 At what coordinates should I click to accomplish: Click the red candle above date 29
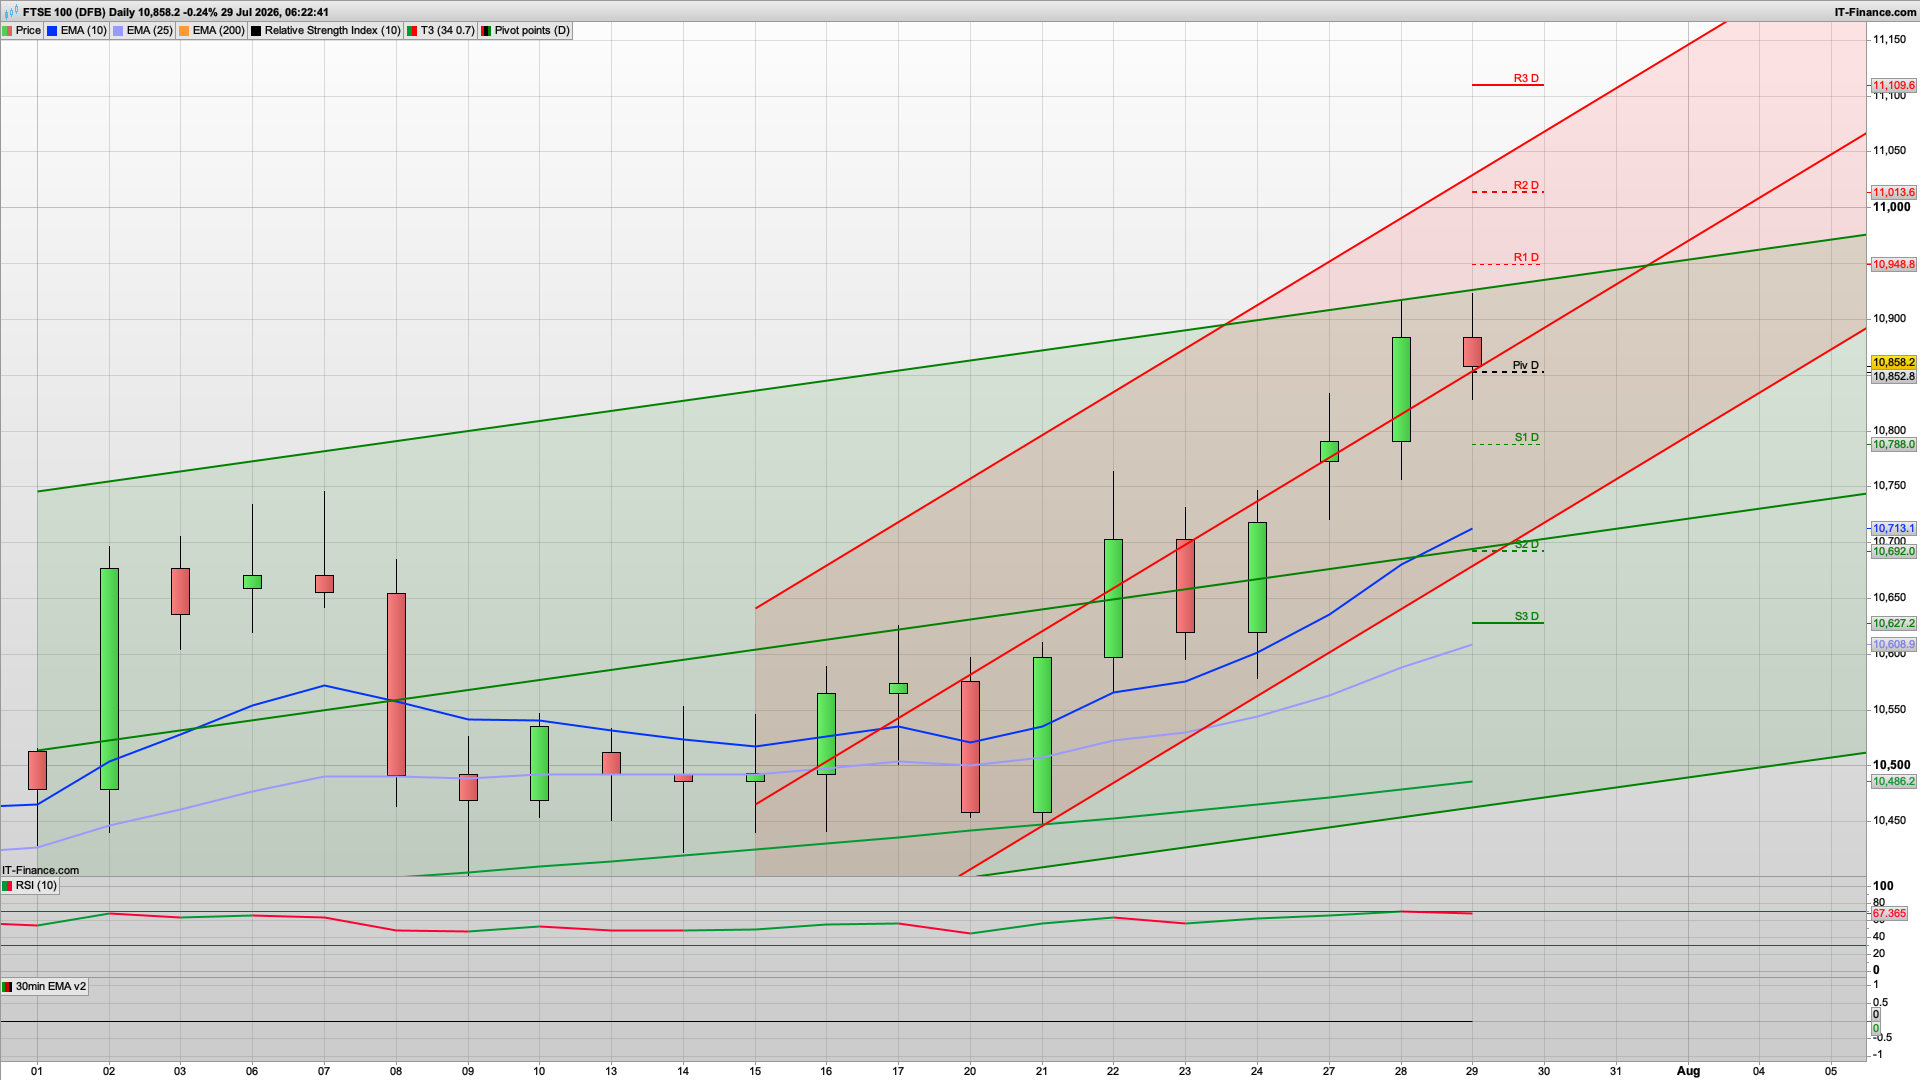(x=1472, y=352)
